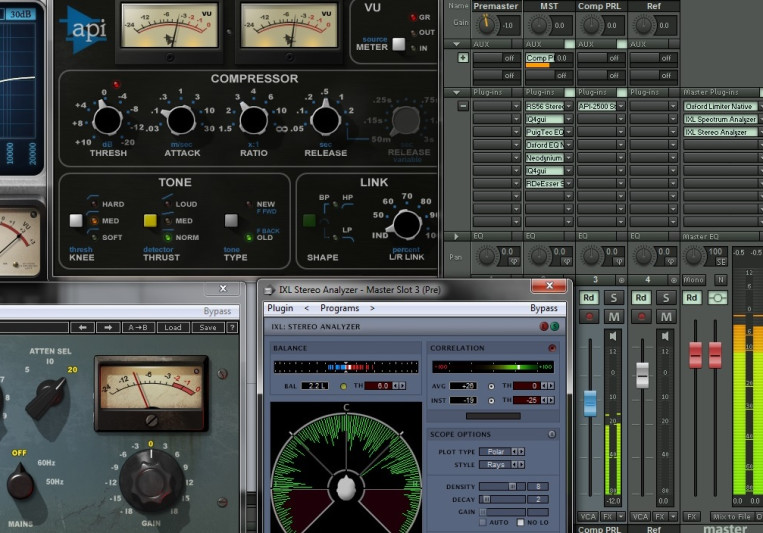
Task: Open the RDeEsser plug-in slot dropdown
Action: point(569,184)
